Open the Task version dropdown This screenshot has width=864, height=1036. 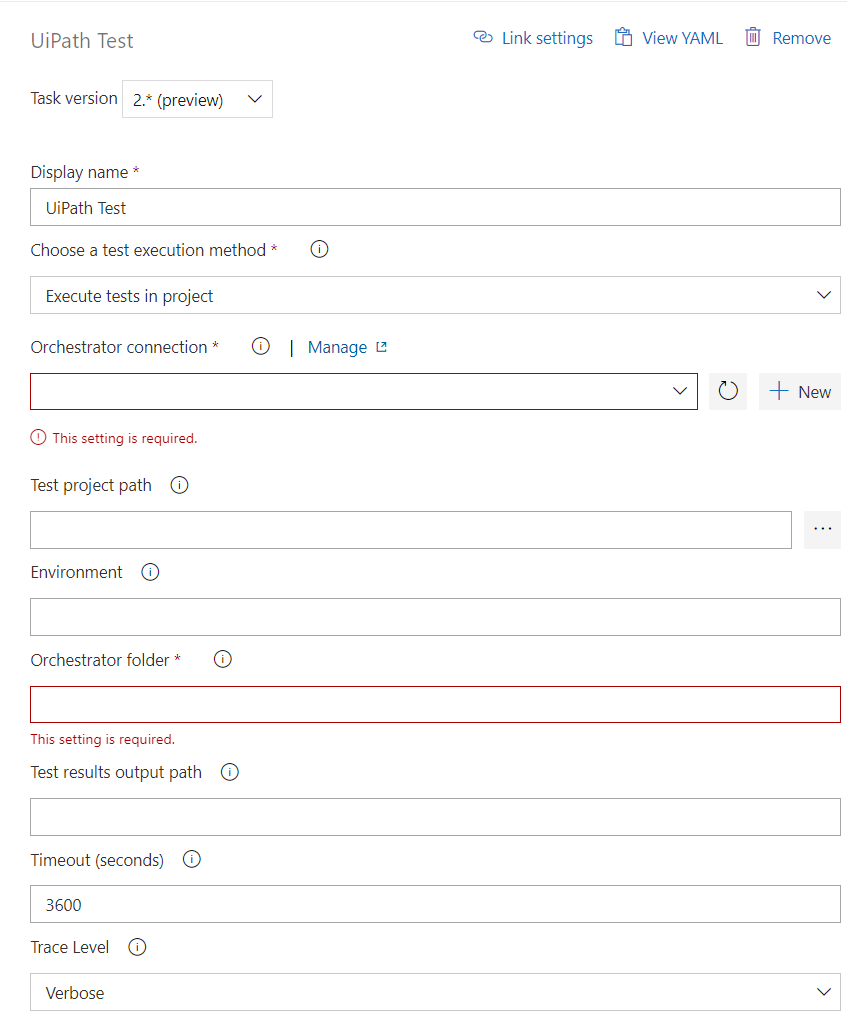click(198, 99)
